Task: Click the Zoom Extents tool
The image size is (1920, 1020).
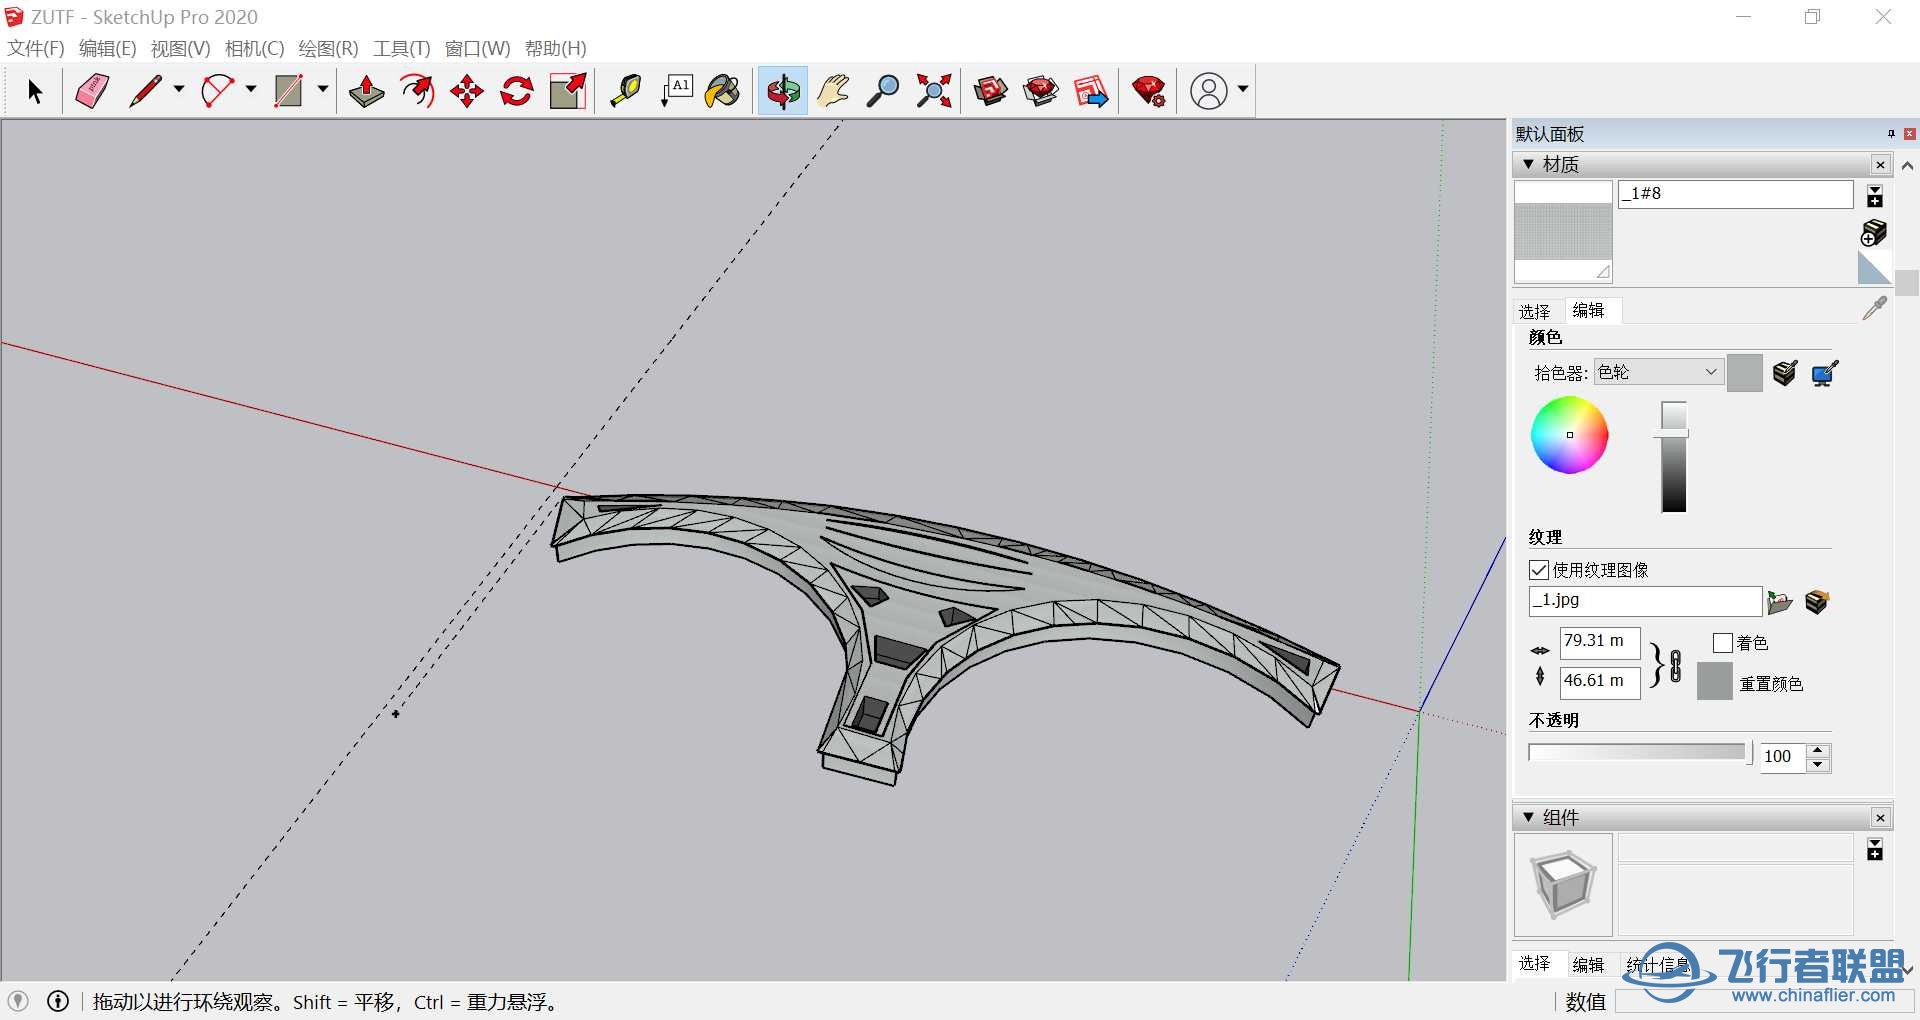Action: (934, 91)
